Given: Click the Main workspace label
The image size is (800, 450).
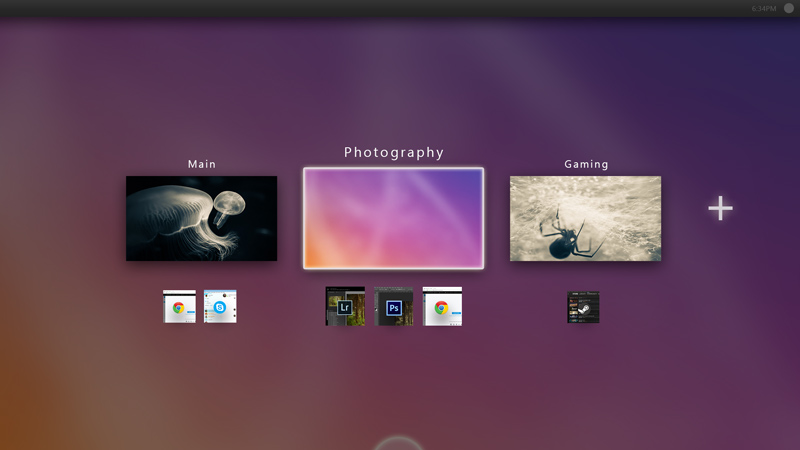Looking at the screenshot, I should tap(202, 164).
